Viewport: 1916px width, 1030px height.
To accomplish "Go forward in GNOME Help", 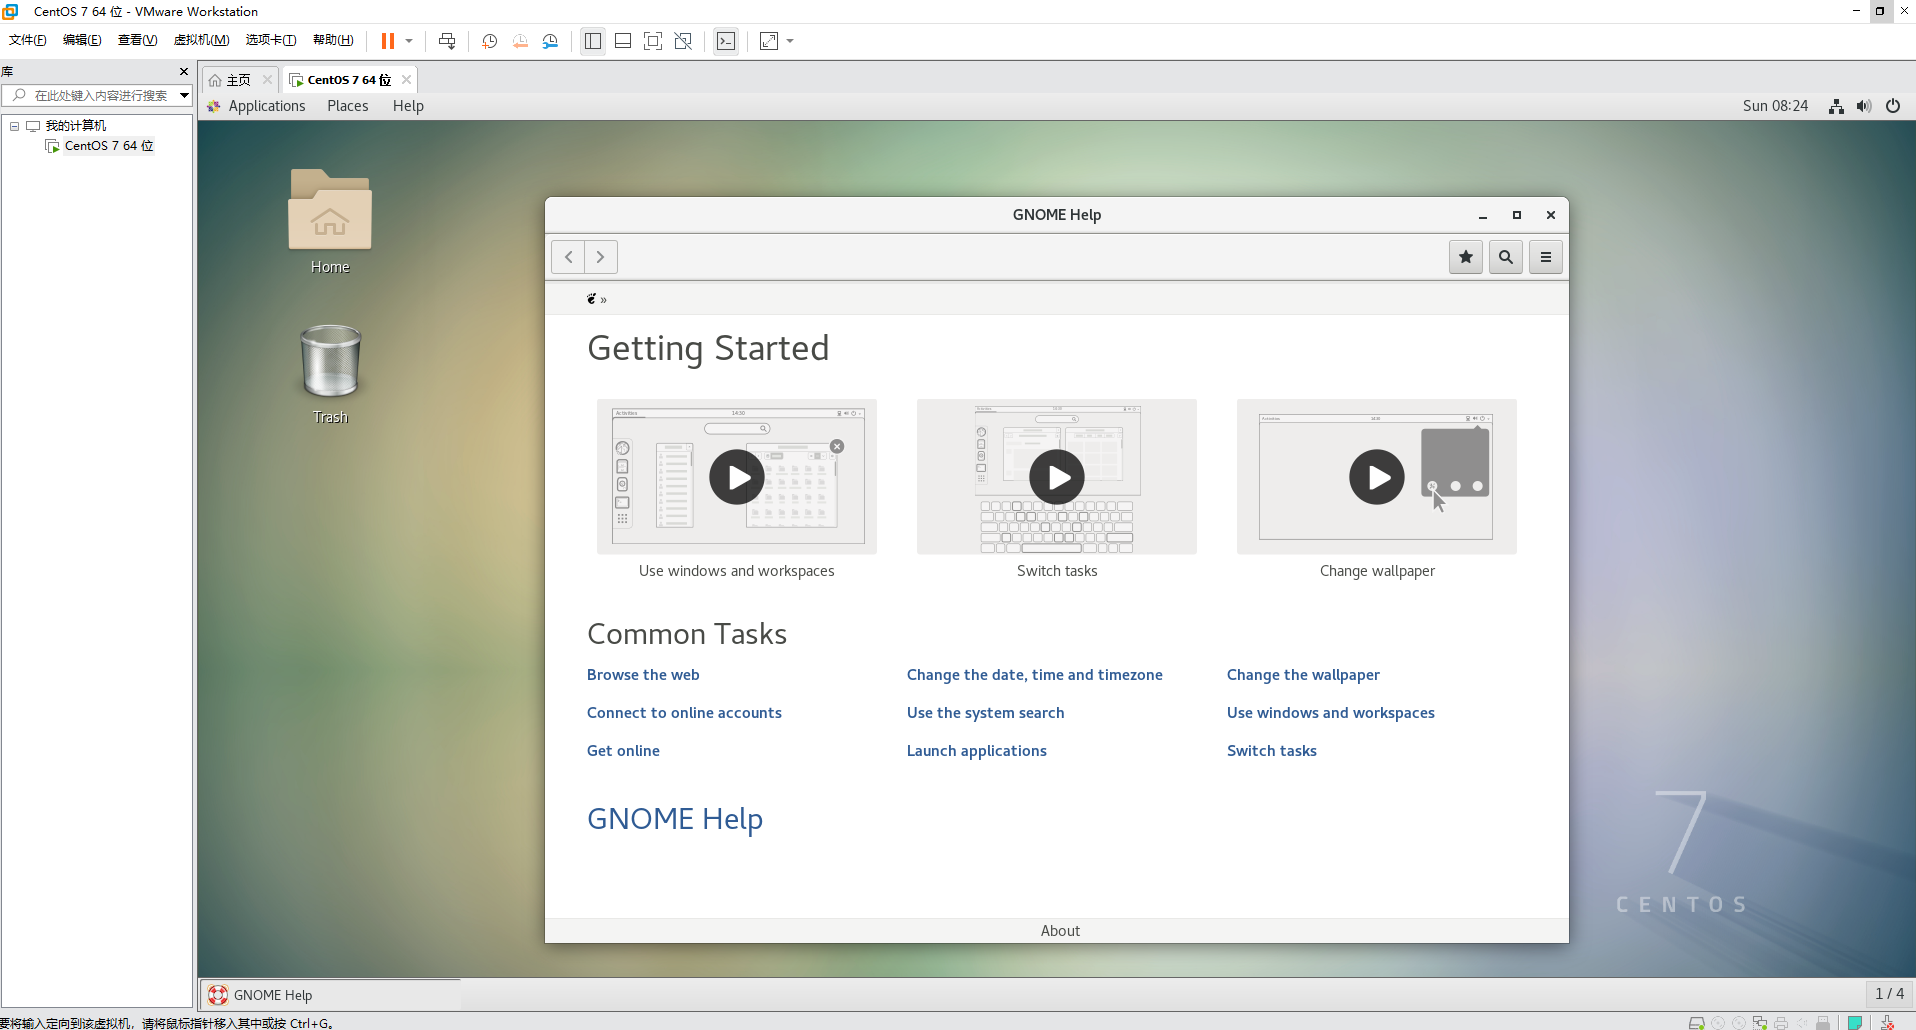I will click(x=601, y=257).
